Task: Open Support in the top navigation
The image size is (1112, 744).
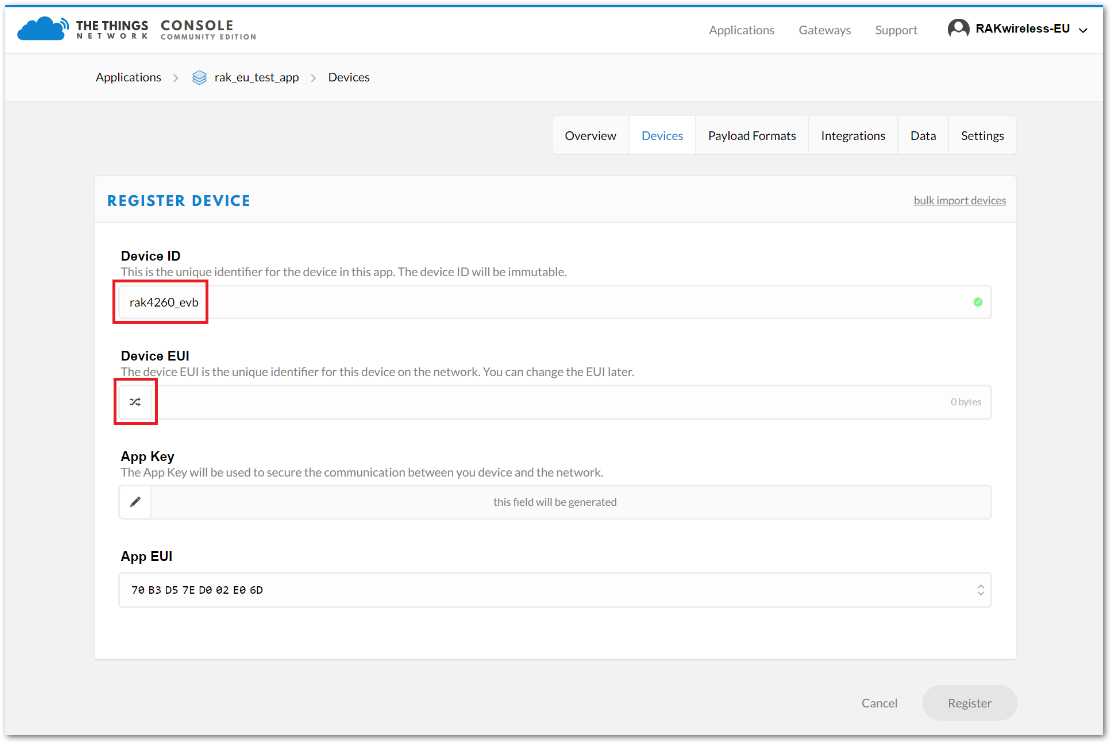Action: (896, 30)
